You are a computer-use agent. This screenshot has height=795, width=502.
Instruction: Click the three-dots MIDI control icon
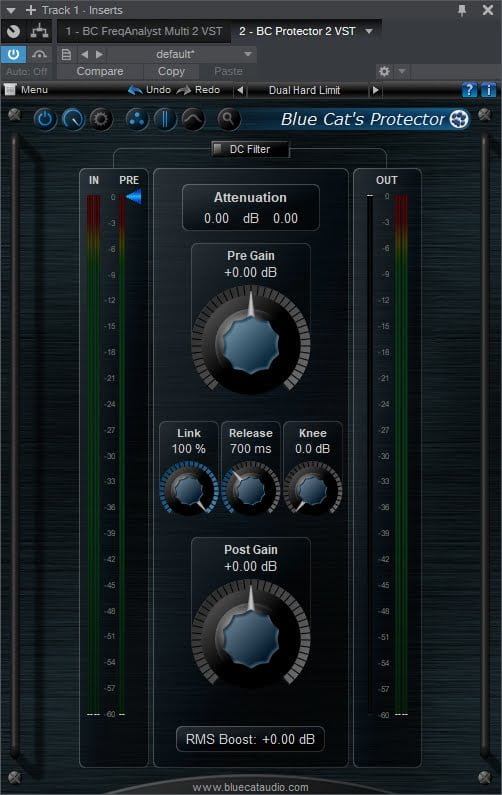pyautogui.click(x=137, y=120)
